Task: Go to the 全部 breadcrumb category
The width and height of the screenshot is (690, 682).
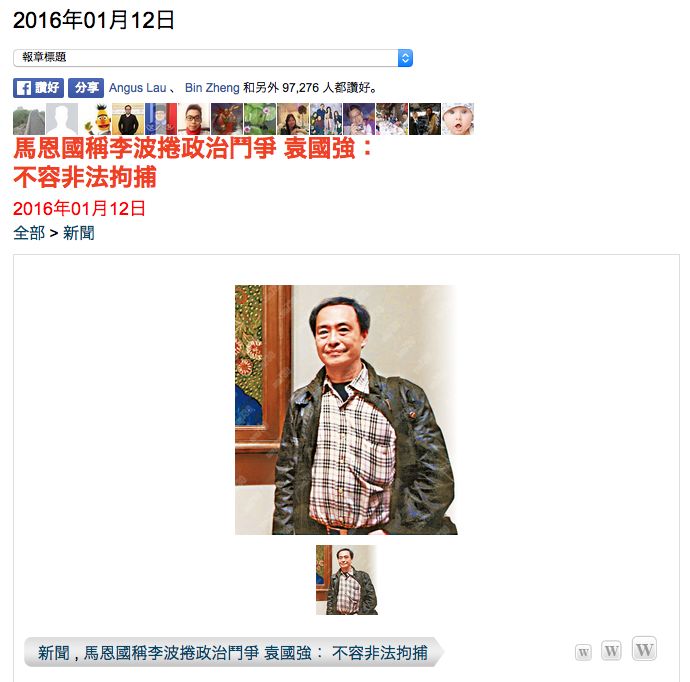Action: tap(29, 233)
